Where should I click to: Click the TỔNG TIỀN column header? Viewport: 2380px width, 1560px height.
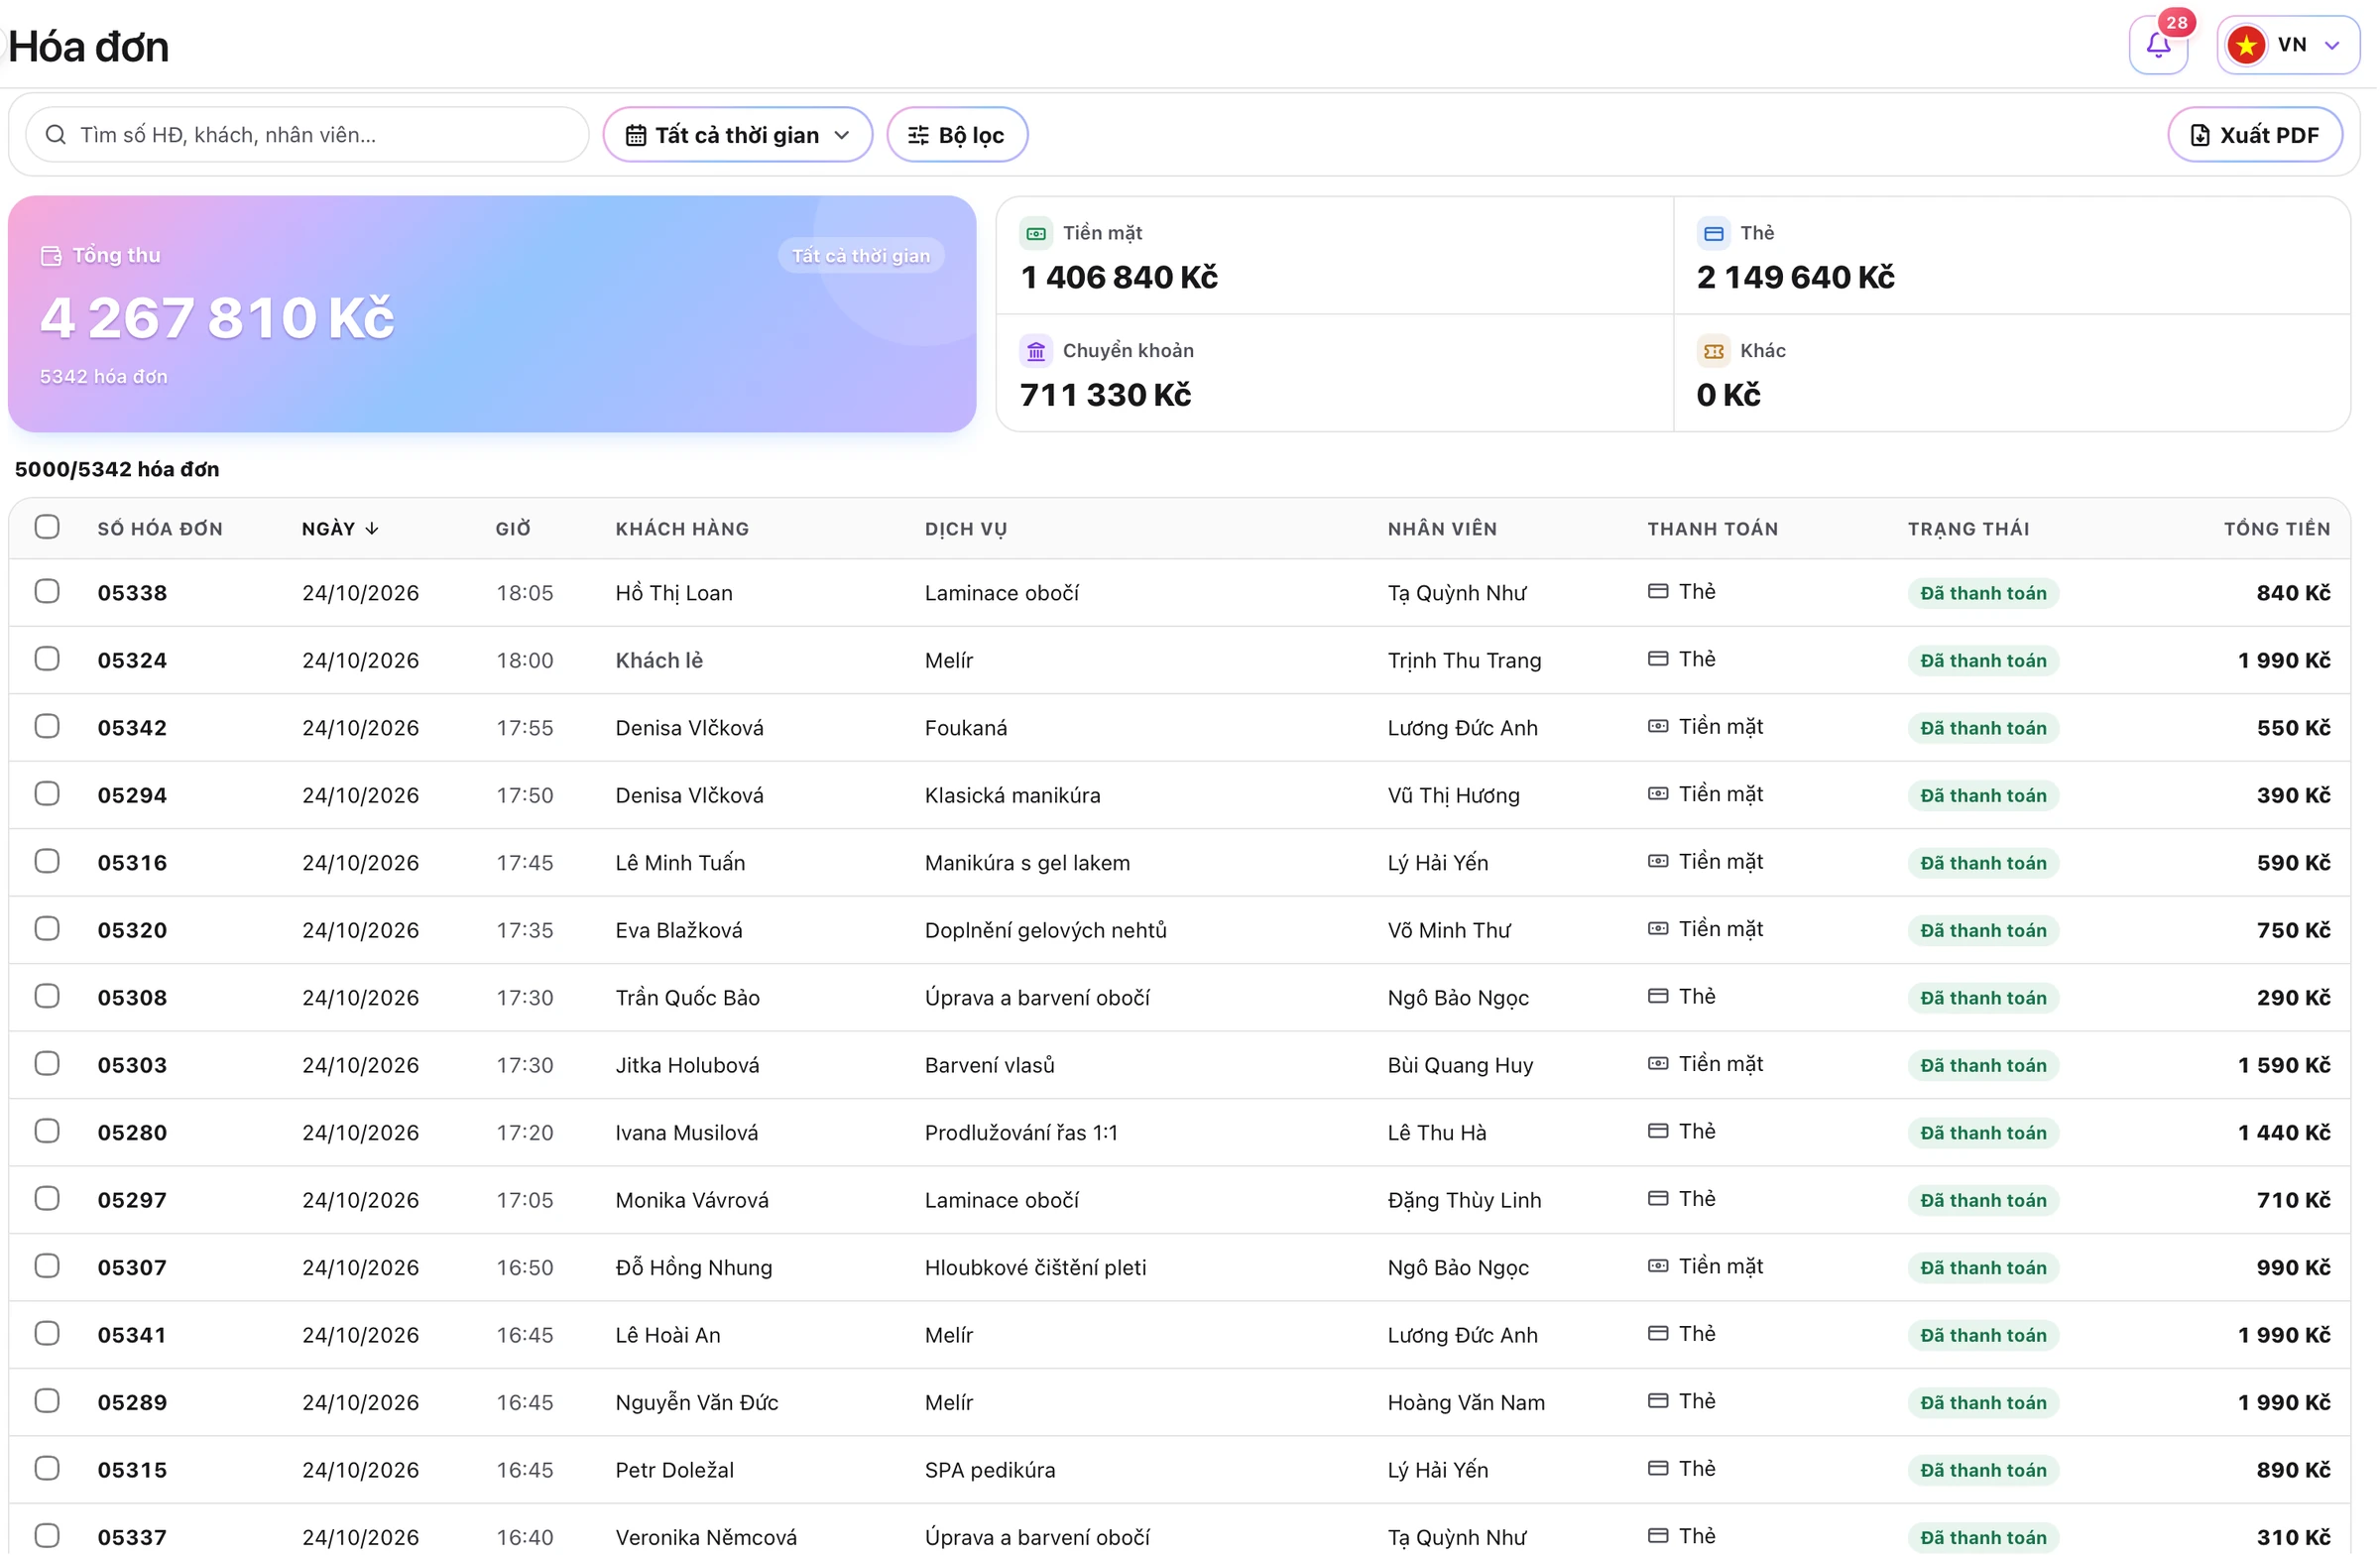(x=2278, y=529)
